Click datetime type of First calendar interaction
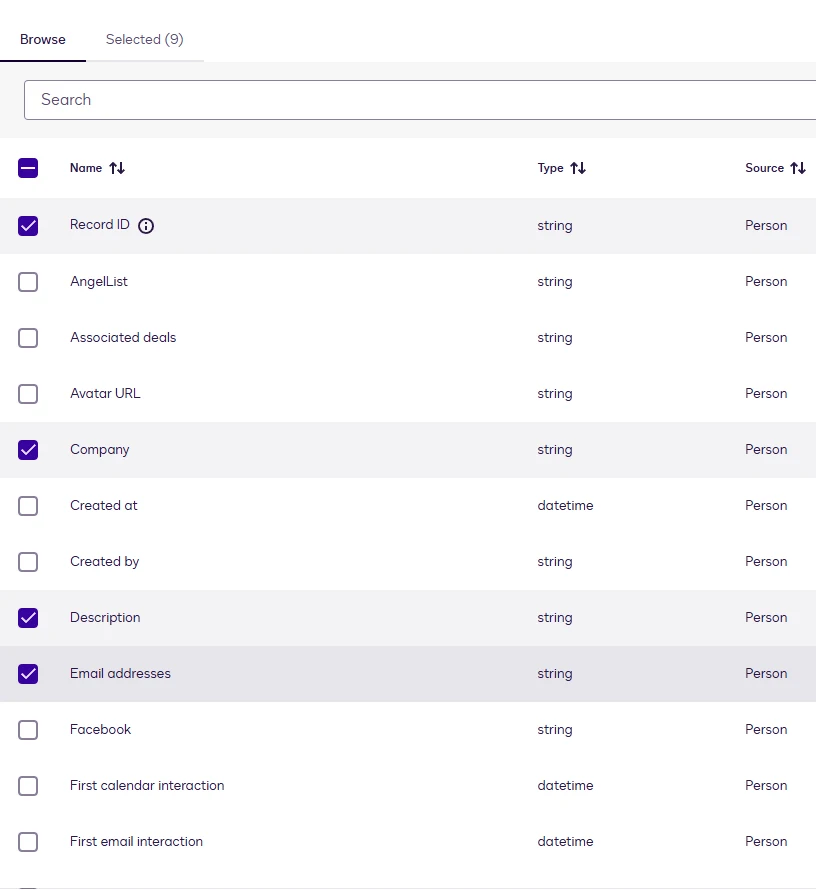Screen dimensions: 816x890 tap(565, 786)
